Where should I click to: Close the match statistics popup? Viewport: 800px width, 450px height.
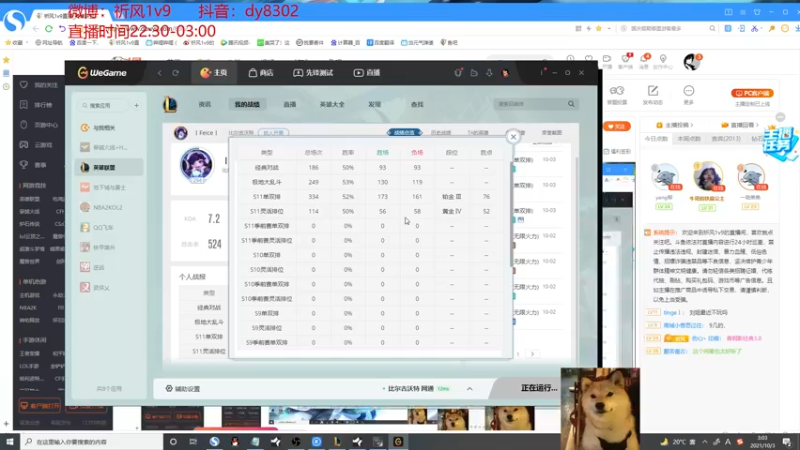[513, 136]
